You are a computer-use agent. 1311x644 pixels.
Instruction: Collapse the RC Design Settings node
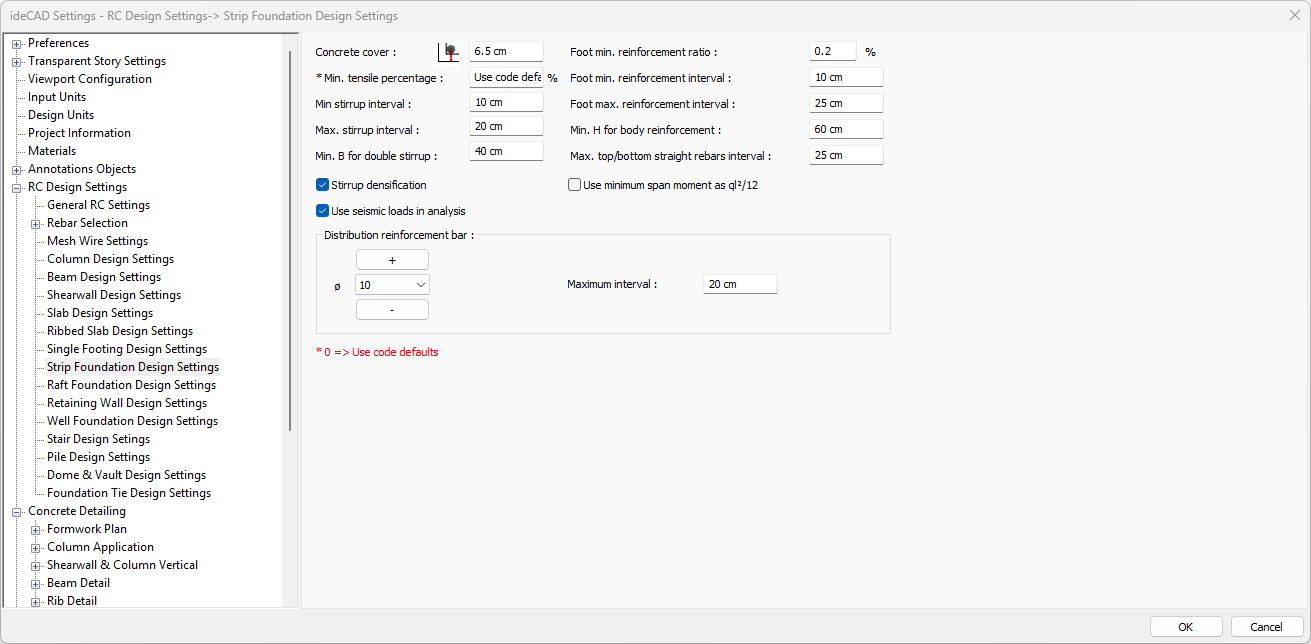(x=17, y=187)
